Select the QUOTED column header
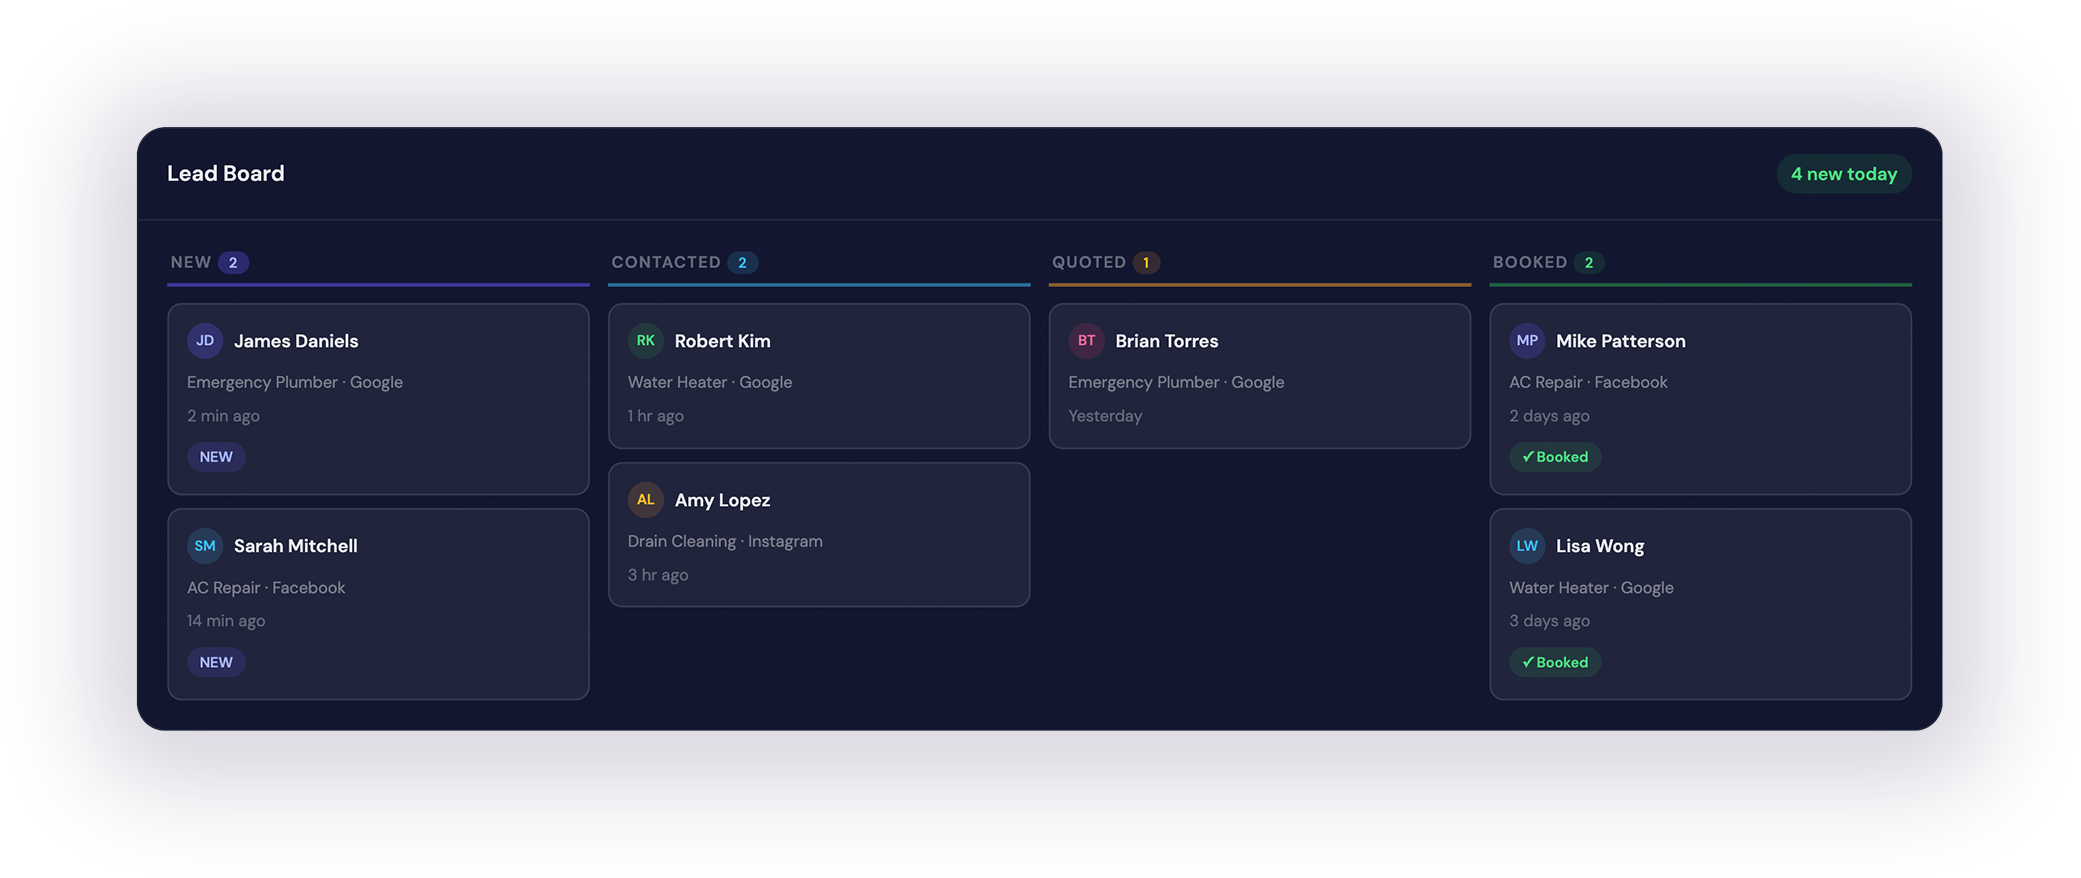The image size is (2081, 878). coord(1089,262)
